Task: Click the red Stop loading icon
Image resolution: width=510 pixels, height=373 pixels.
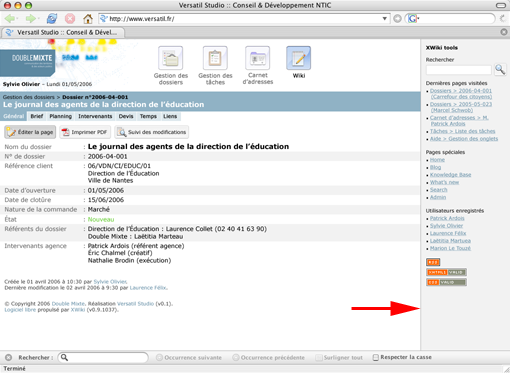Action: [70, 18]
